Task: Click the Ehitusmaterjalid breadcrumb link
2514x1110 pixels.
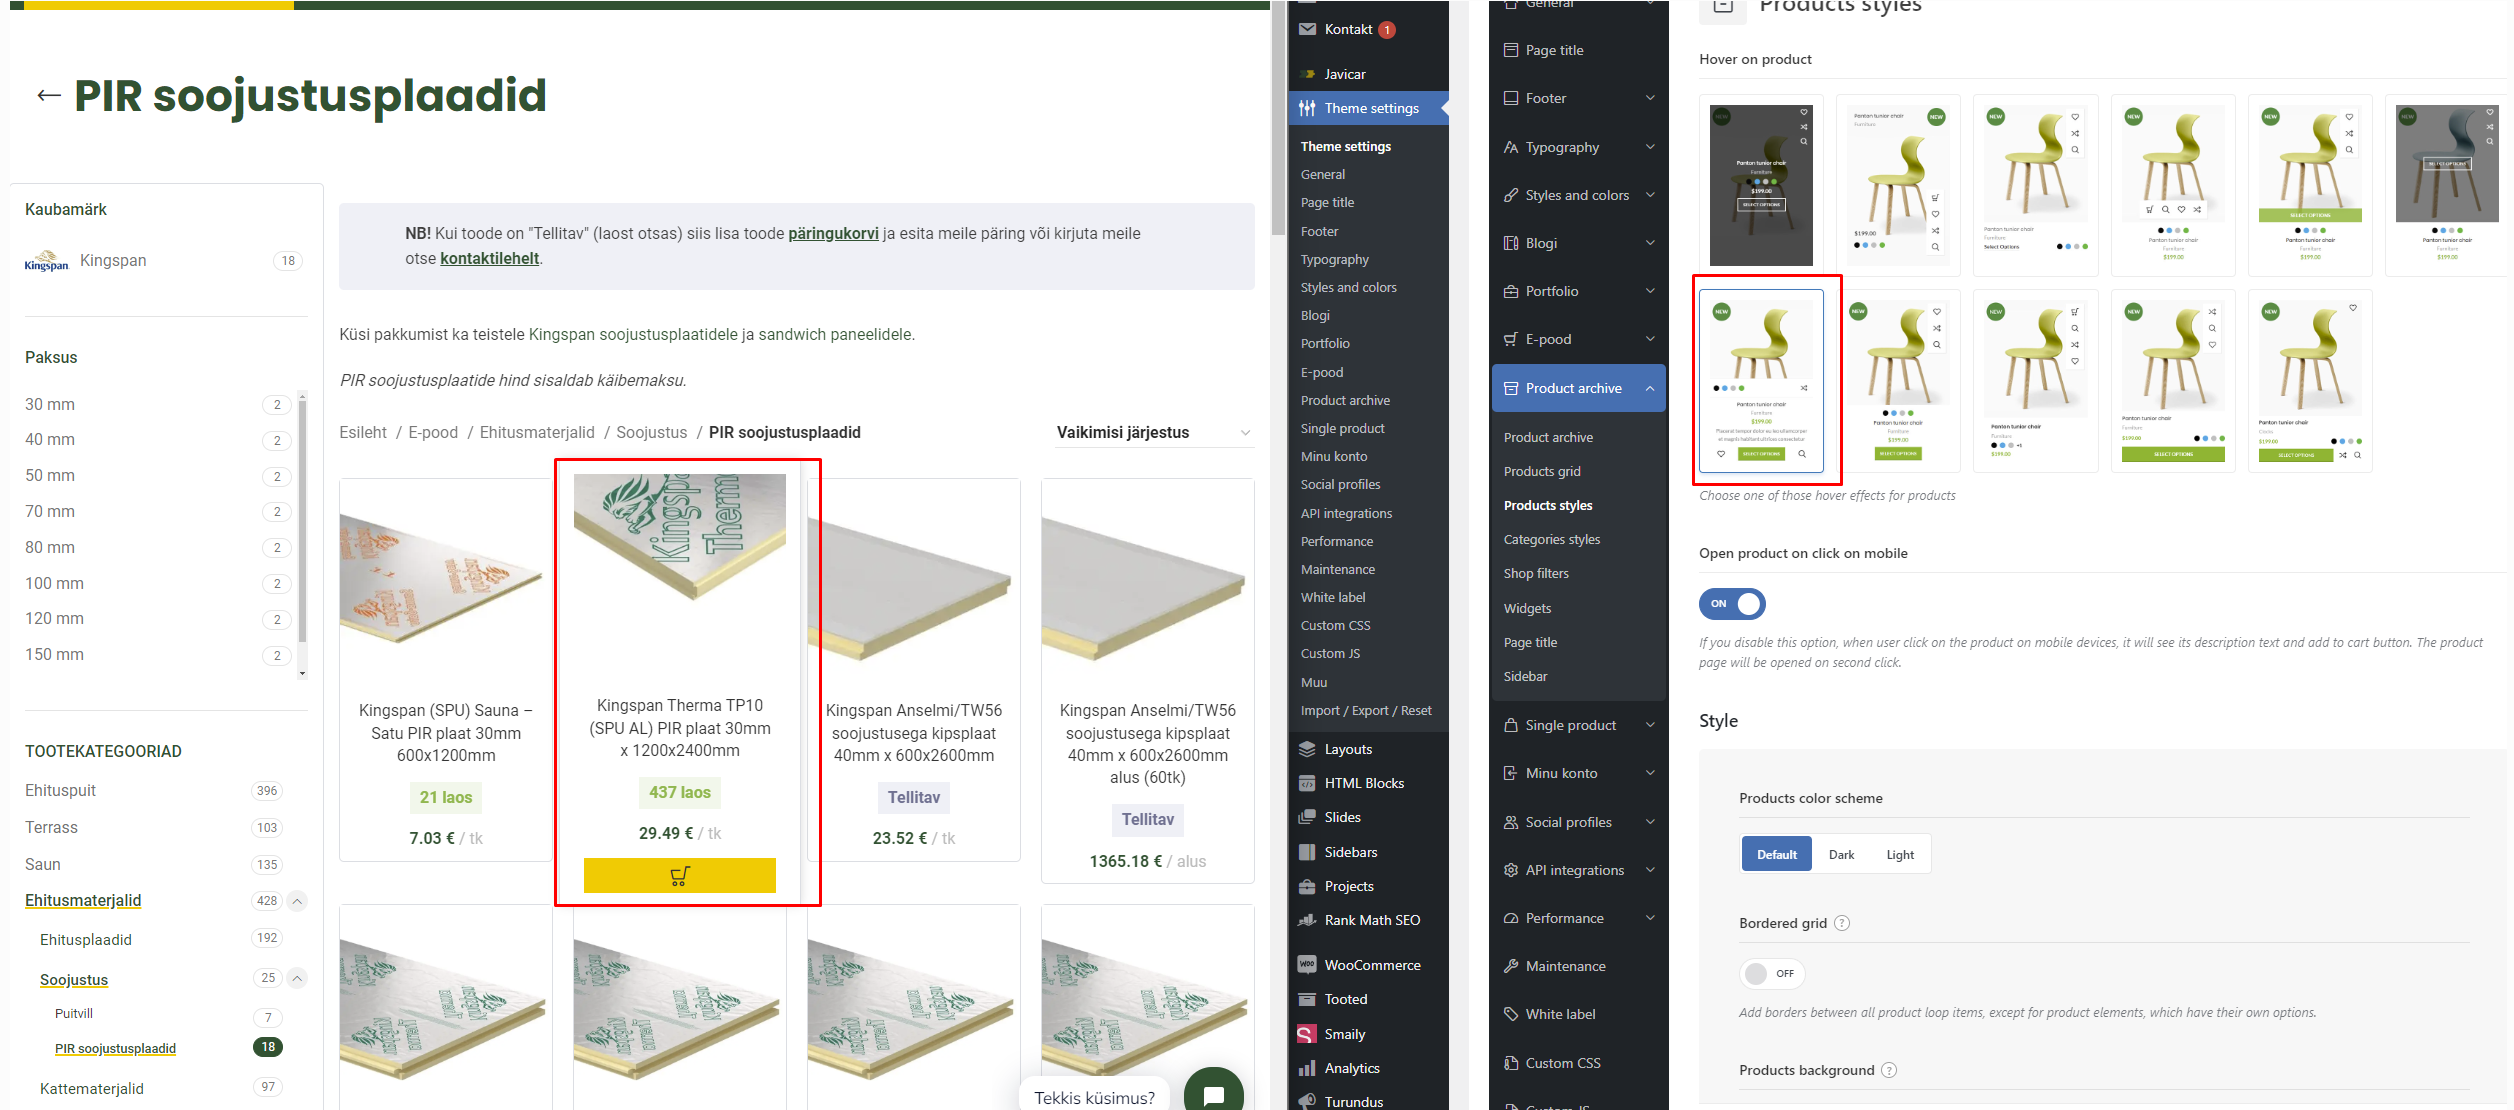Action: [x=537, y=432]
